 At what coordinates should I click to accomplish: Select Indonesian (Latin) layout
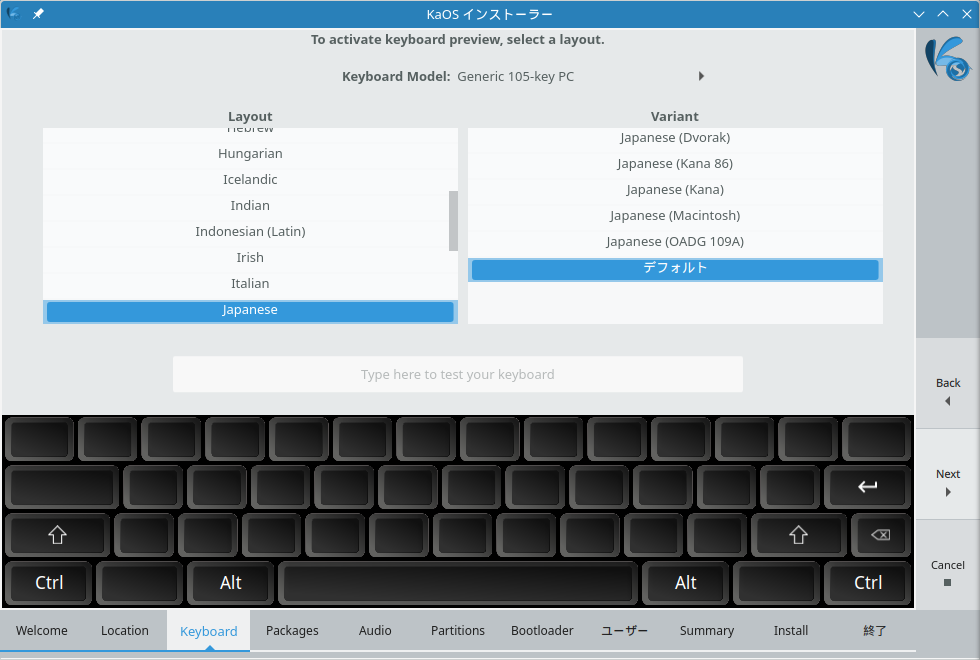250,232
